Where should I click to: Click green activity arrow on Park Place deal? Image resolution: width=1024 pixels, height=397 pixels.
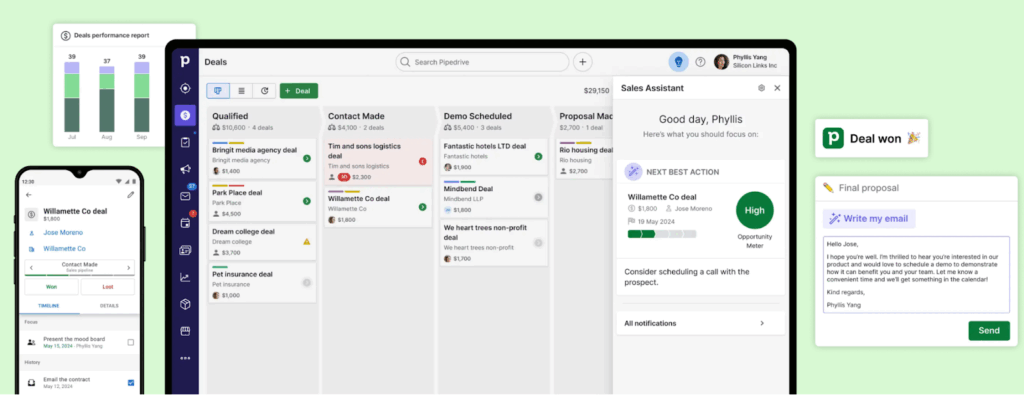point(306,201)
